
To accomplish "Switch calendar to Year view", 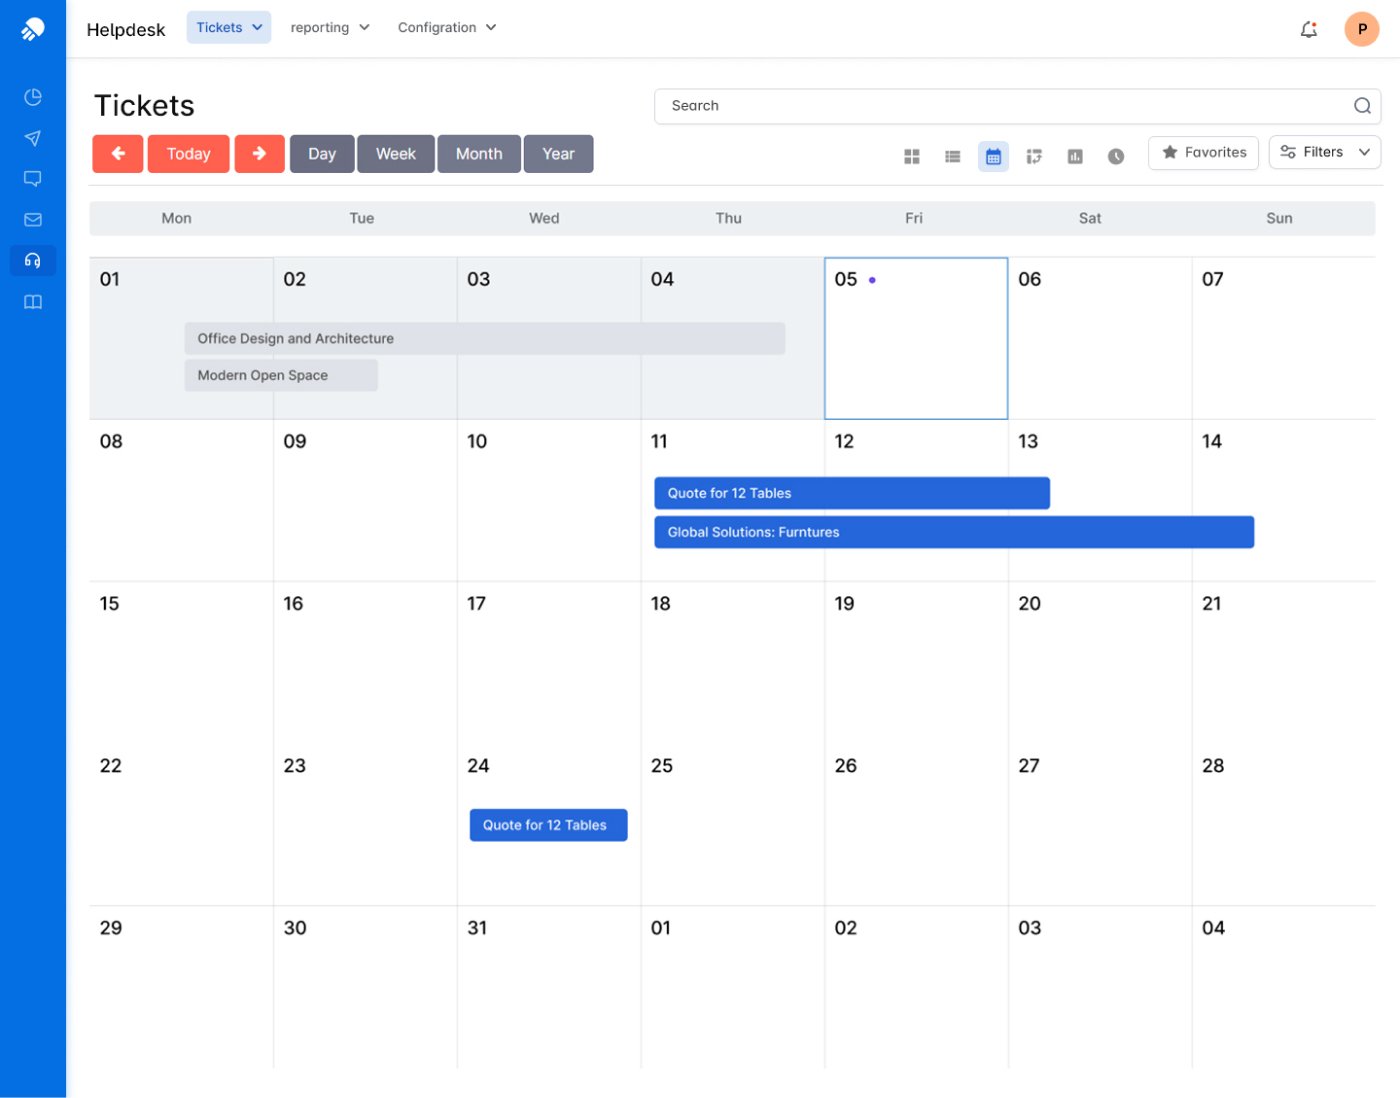I will 558,154.
